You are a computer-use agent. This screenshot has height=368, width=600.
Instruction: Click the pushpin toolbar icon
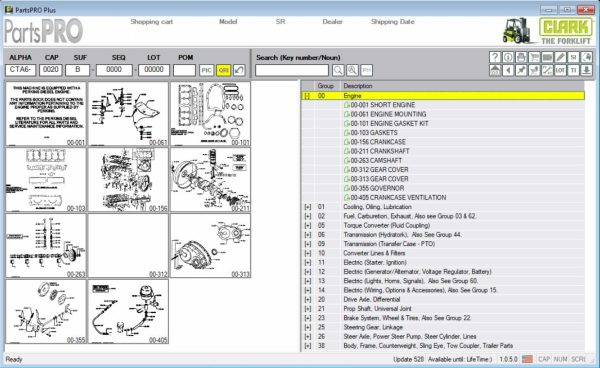click(521, 70)
